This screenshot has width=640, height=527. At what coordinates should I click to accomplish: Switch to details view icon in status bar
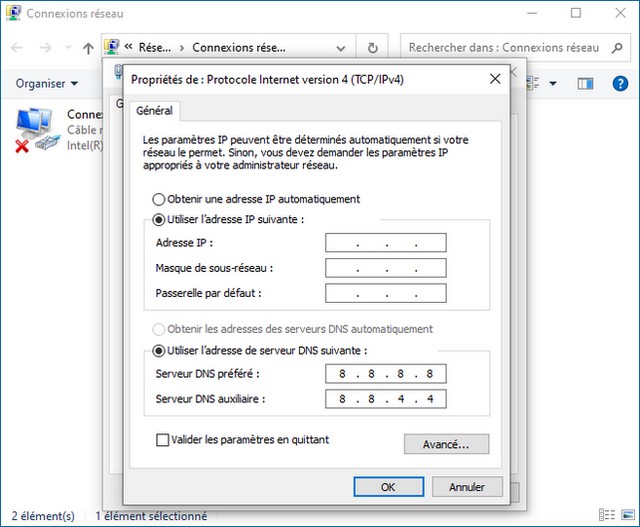pyautogui.click(x=607, y=515)
